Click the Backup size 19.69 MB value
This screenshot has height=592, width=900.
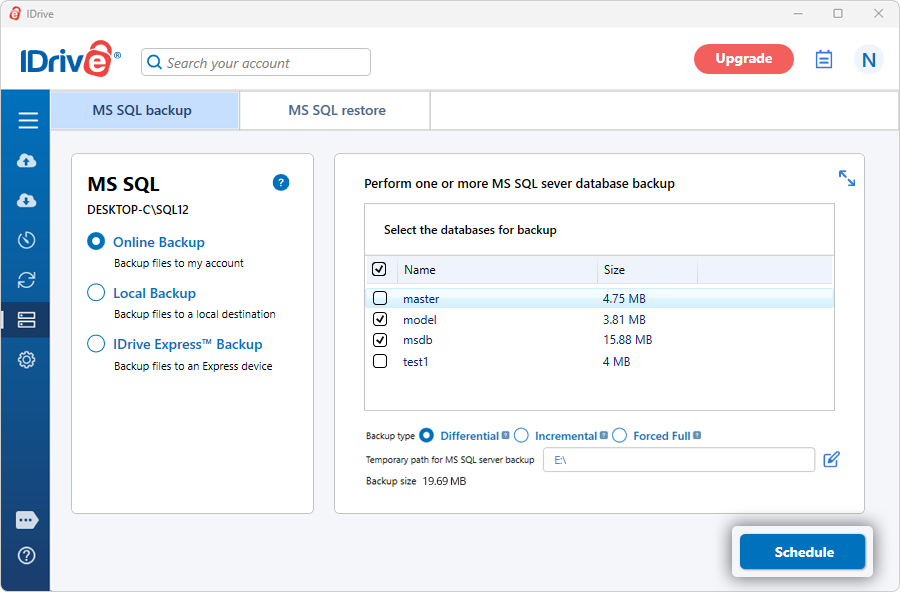(444, 481)
